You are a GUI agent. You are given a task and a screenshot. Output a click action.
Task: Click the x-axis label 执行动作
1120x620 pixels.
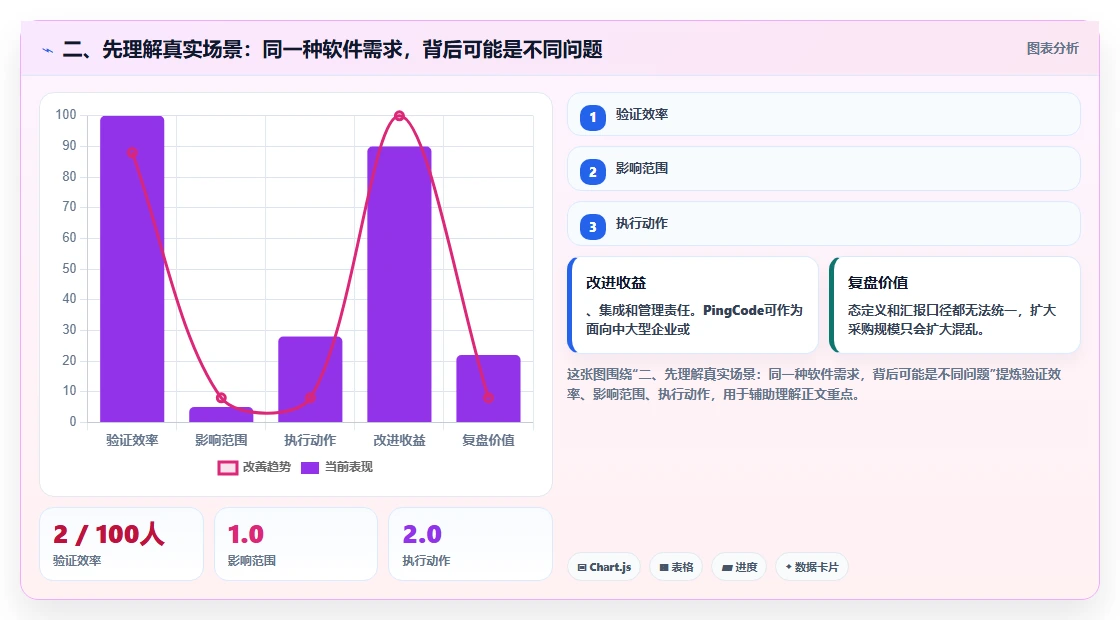pyautogui.click(x=310, y=440)
